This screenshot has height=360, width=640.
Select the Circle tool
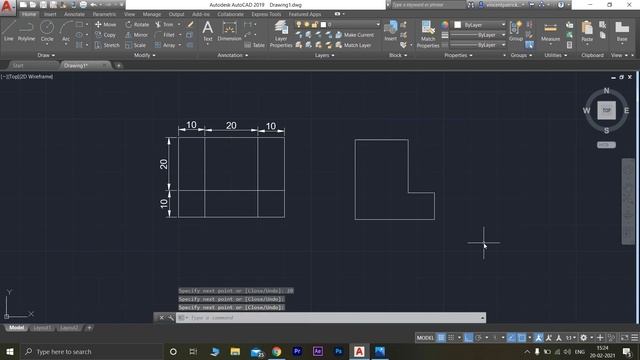coord(47,31)
